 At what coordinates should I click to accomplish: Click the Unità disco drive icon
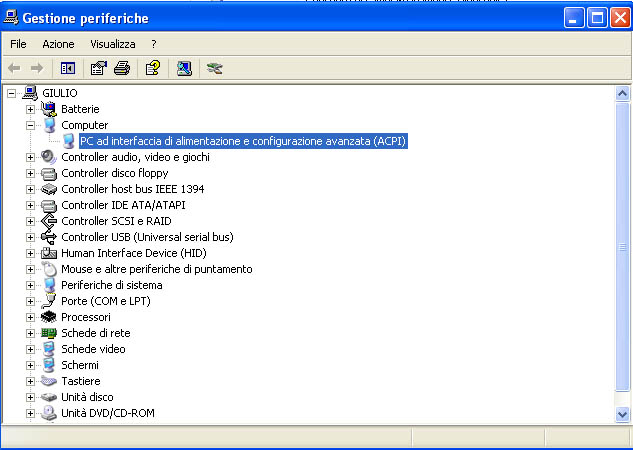tap(49, 397)
